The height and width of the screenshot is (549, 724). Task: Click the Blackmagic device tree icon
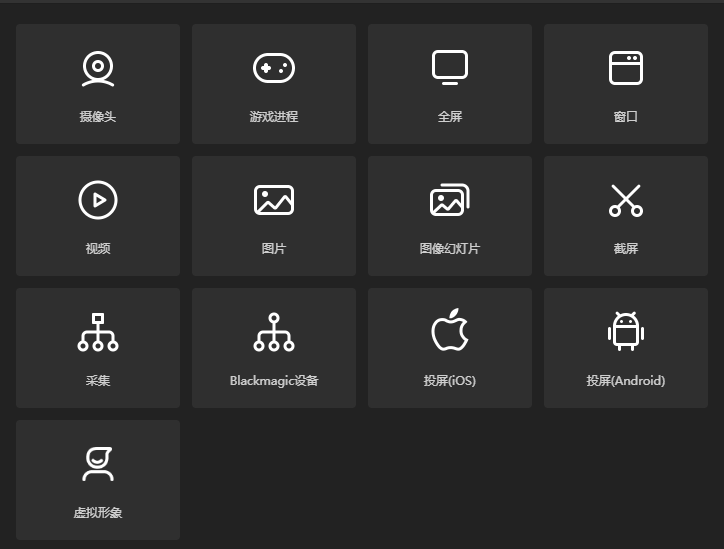[x=274, y=332]
